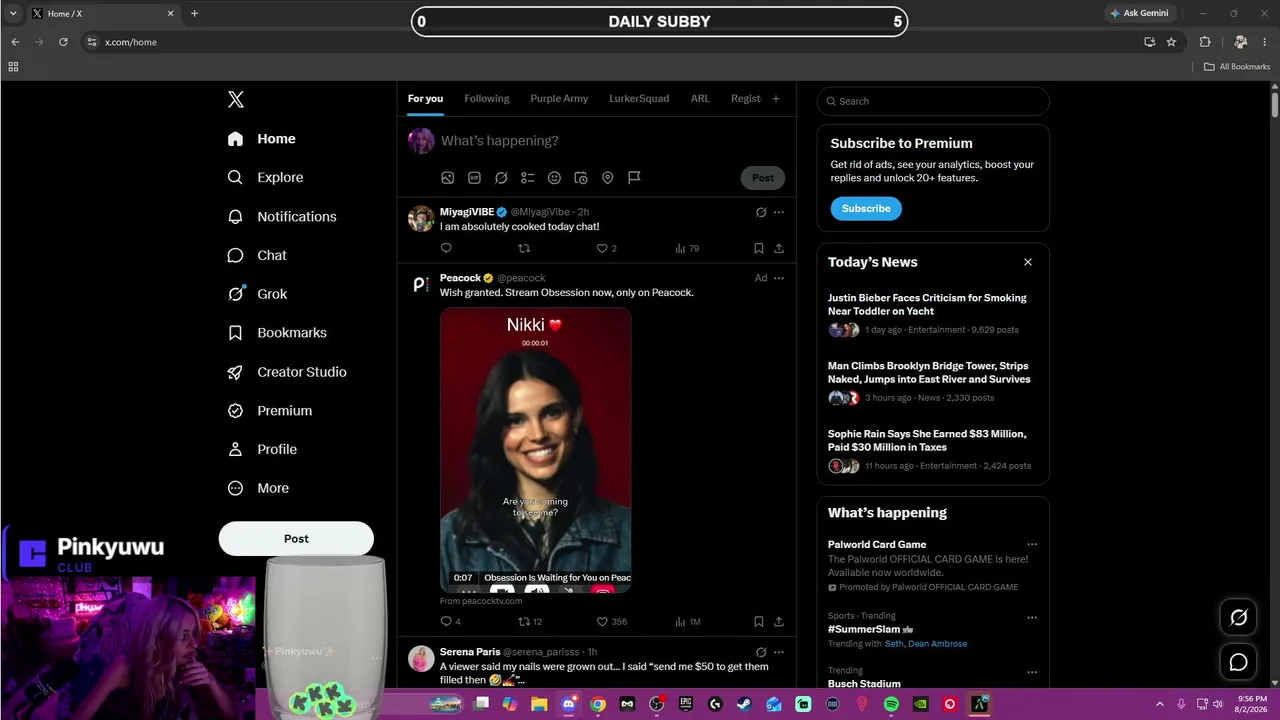Bookmark the Peacock ad post
This screenshot has width=1280, height=720.
[759, 622]
